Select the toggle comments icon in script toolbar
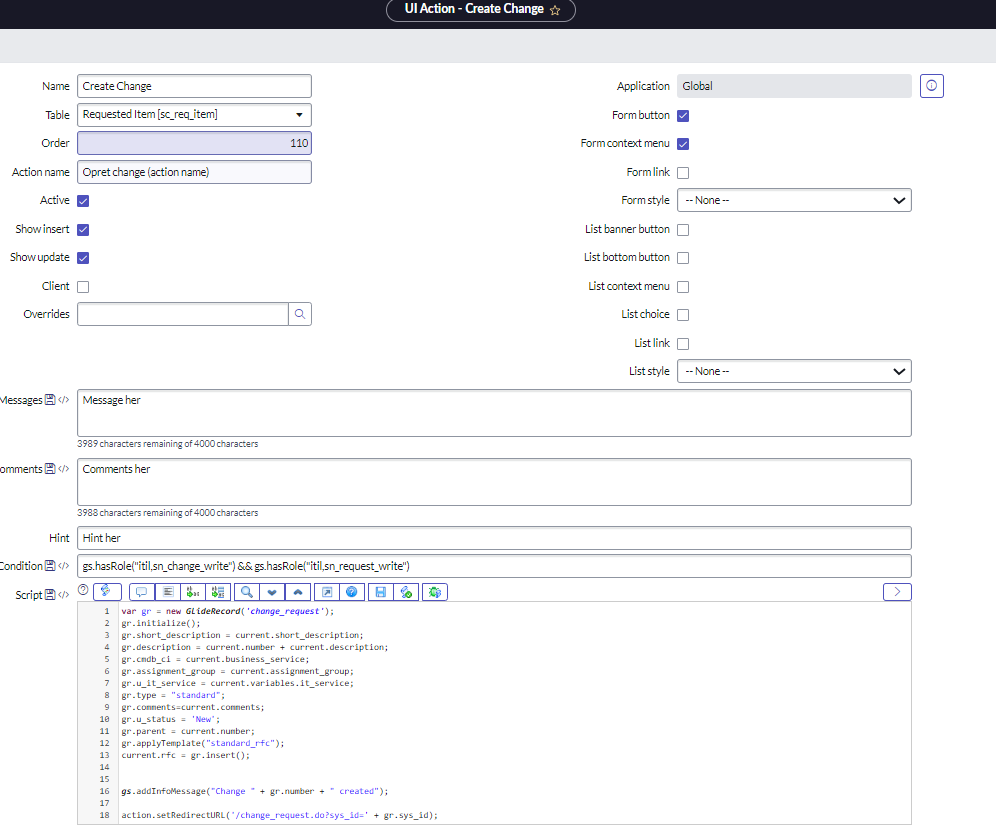This screenshot has height=830, width=996. [141, 591]
